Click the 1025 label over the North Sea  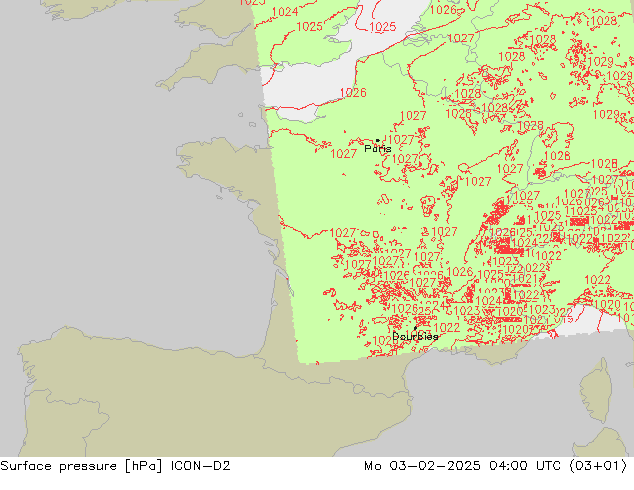click(383, 27)
